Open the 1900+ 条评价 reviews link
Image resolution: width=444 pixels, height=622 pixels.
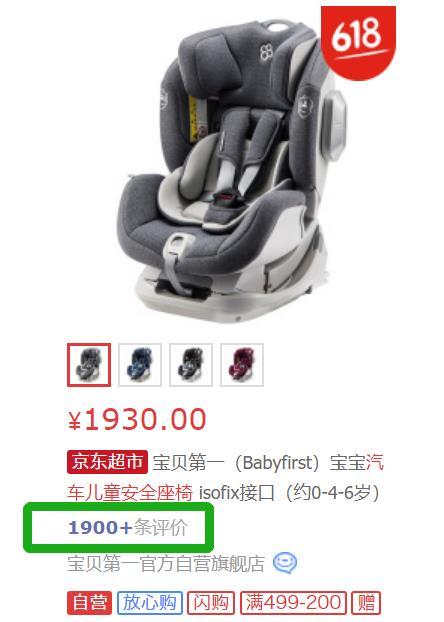tap(127, 528)
